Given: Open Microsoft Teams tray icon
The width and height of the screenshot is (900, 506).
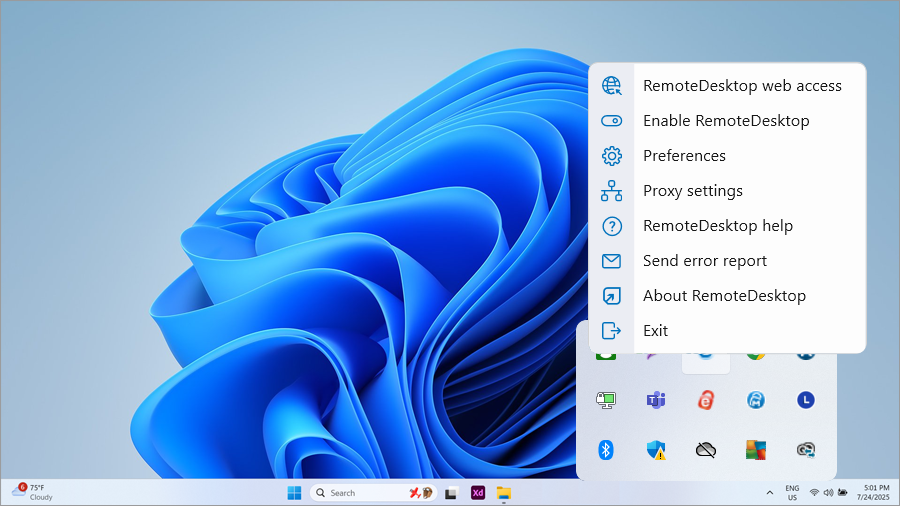Looking at the screenshot, I should click(x=656, y=400).
